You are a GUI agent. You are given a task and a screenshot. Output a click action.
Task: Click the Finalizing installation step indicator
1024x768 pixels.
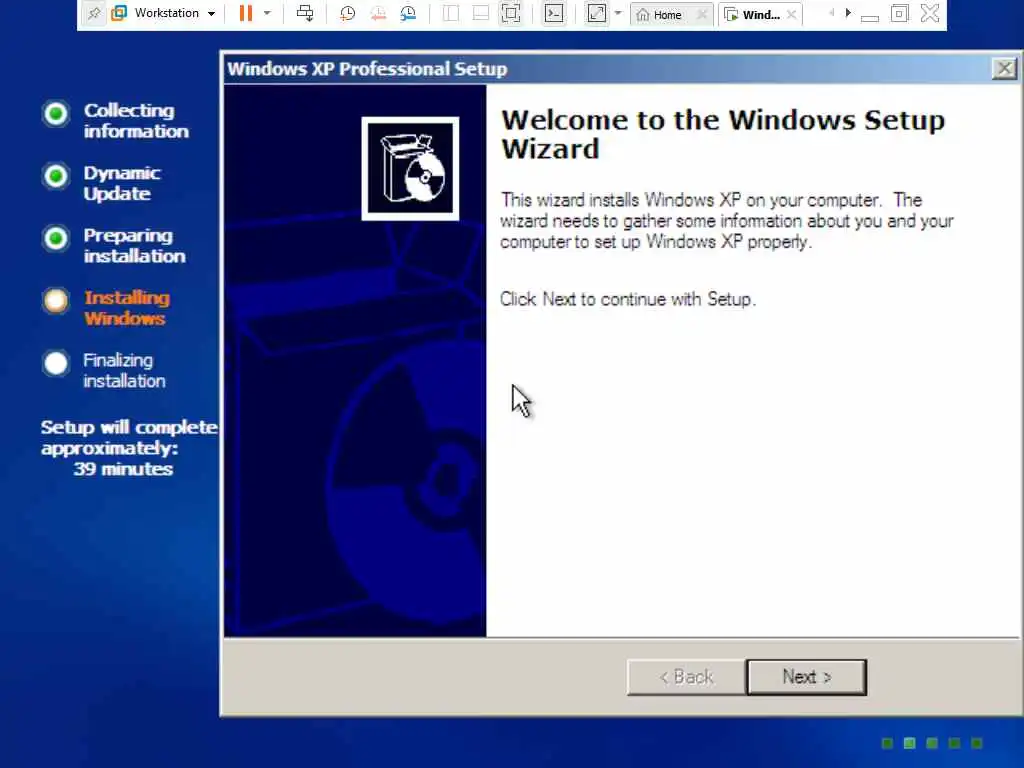[56, 364]
